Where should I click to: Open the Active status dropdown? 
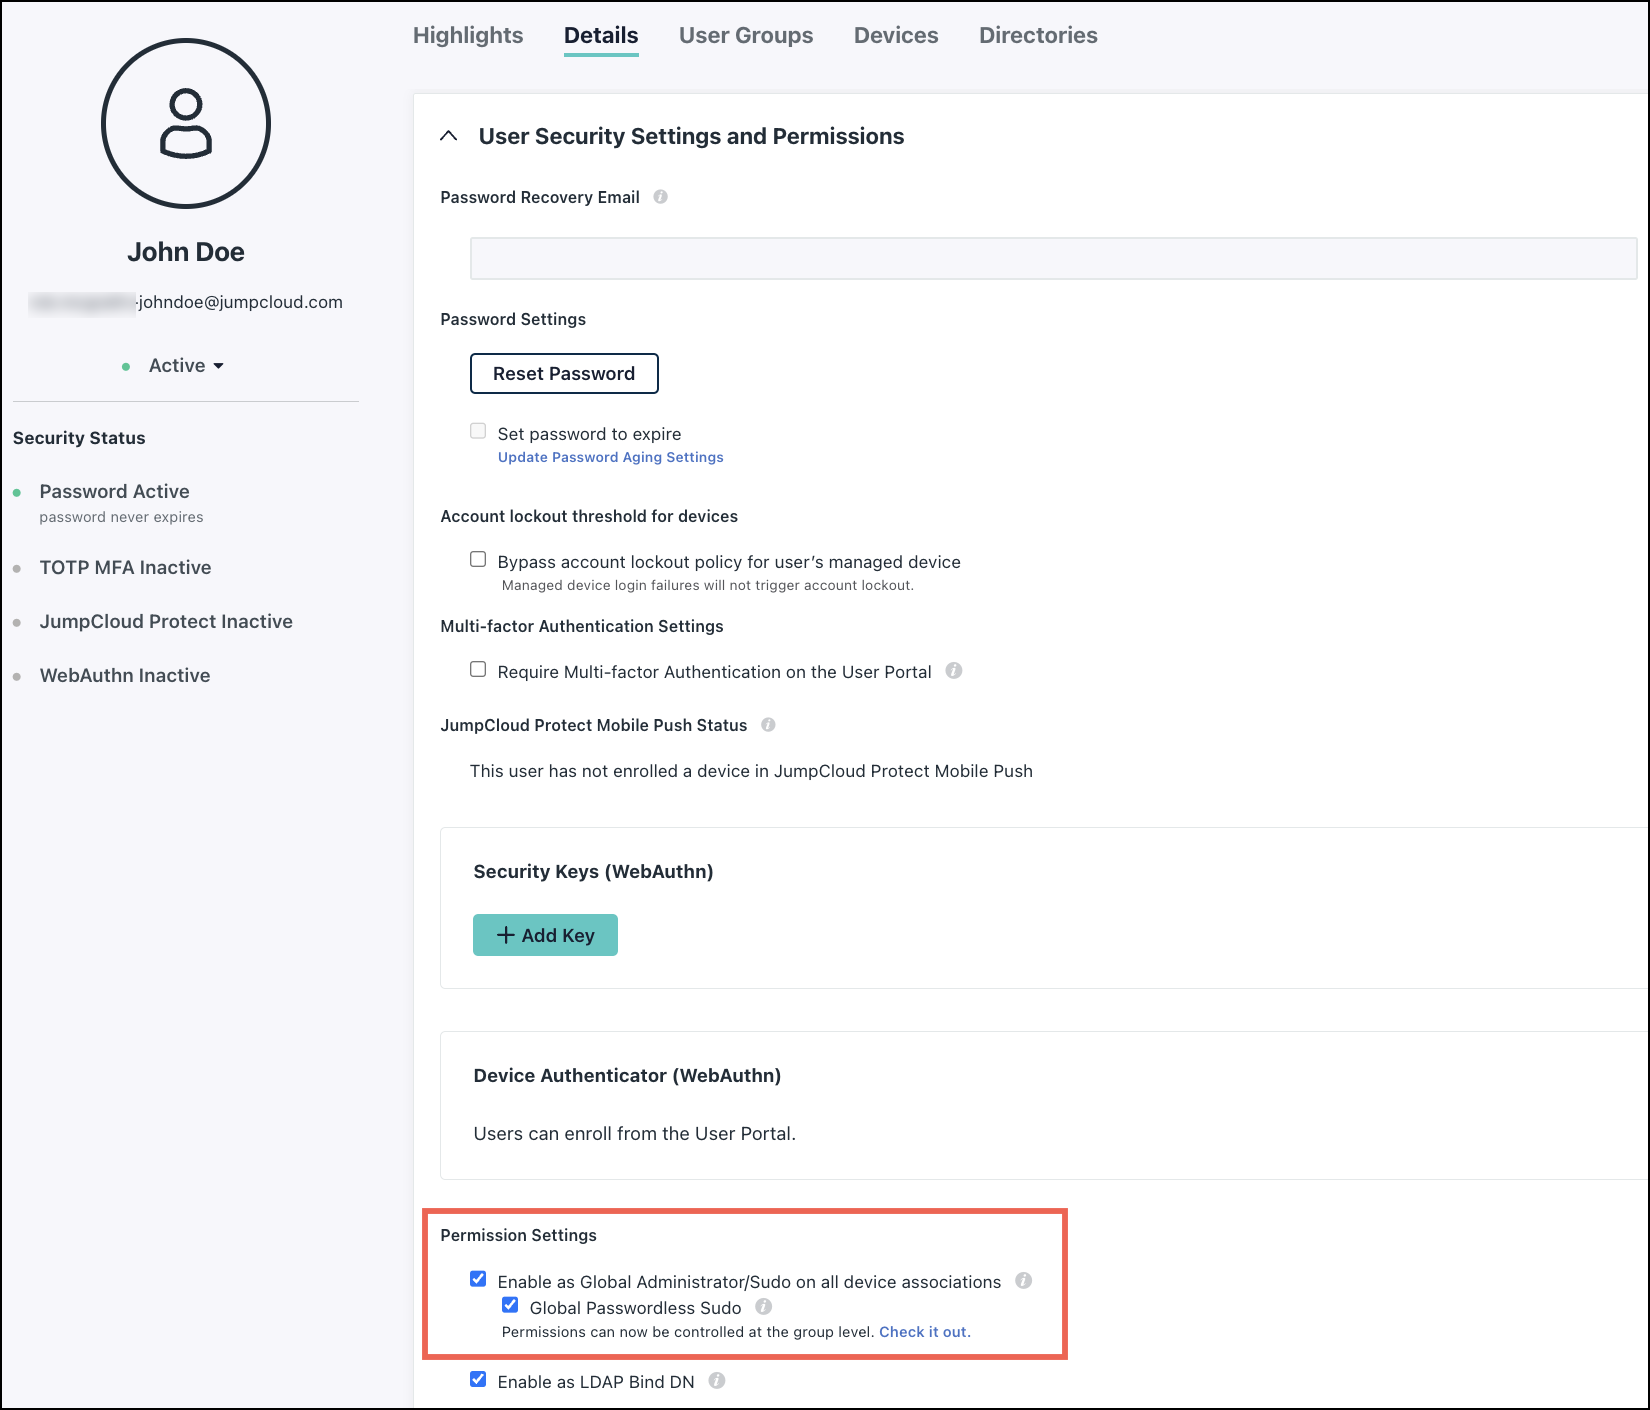[x=186, y=365]
